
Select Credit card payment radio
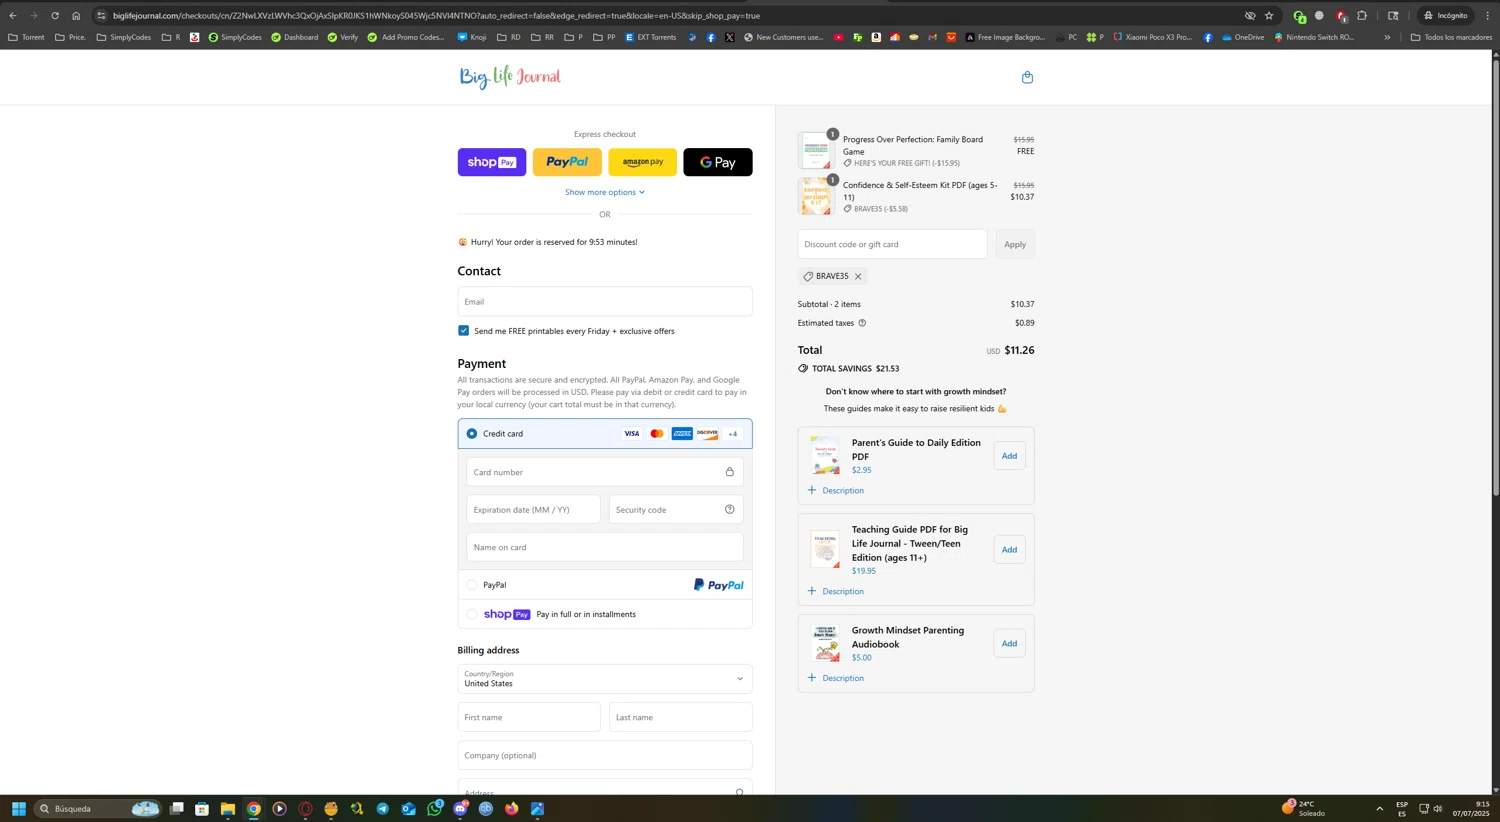pyautogui.click(x=472, y=434)
